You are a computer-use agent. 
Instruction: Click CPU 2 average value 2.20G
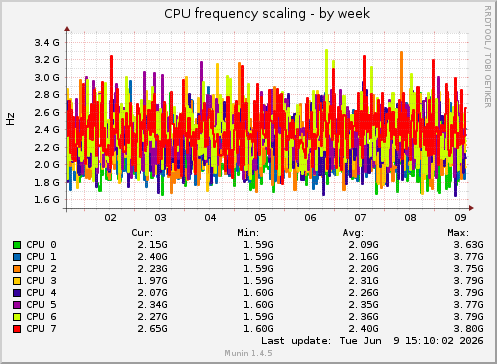coord(364,269)
